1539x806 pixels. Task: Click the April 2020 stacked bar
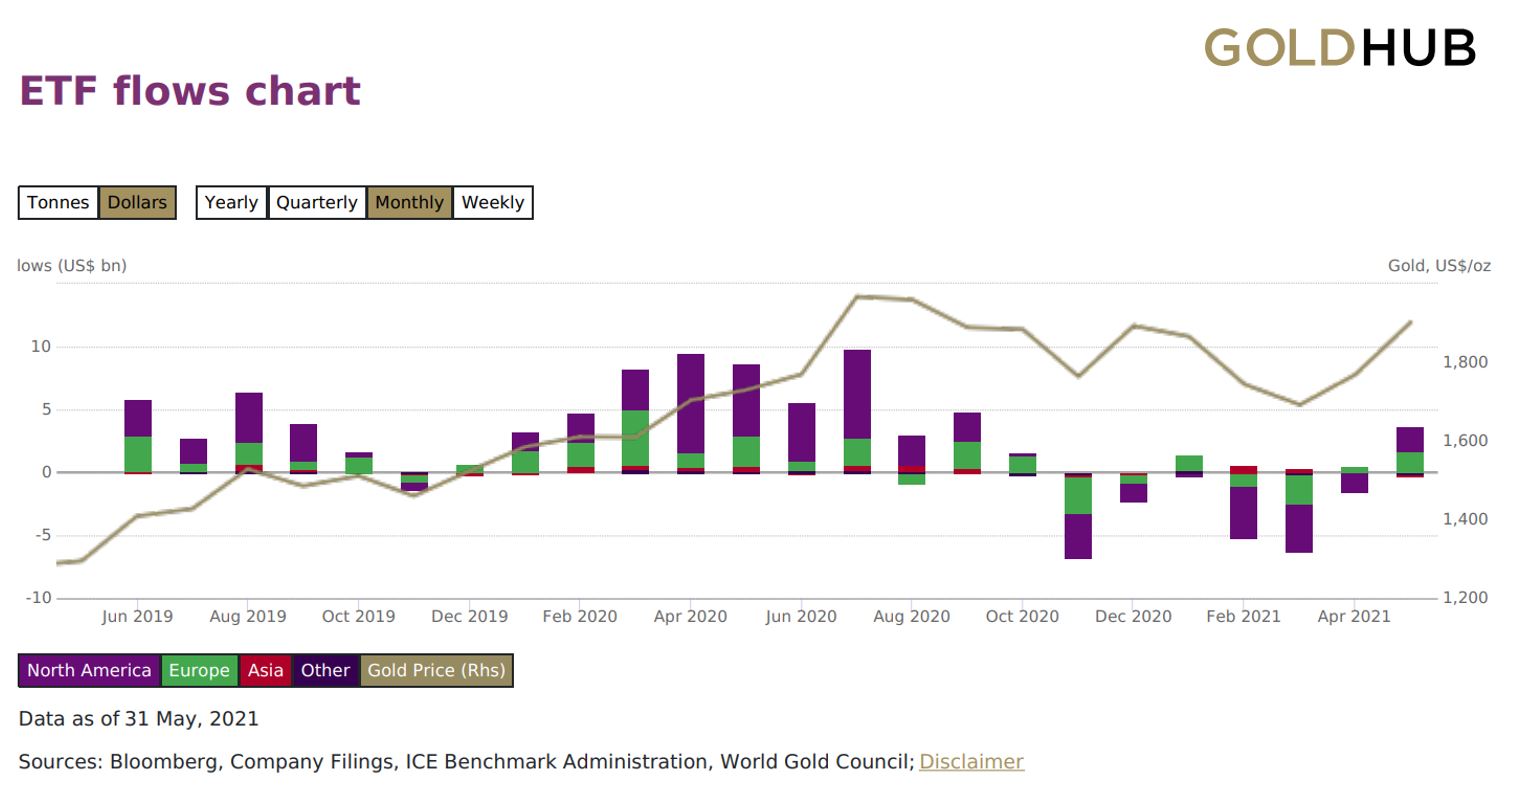tap(691, 404)
